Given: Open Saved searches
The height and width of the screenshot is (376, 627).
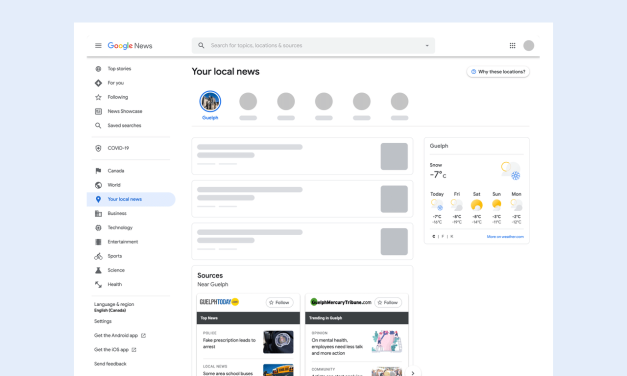Looking at the screenshot, I should [x=124, y=126].
